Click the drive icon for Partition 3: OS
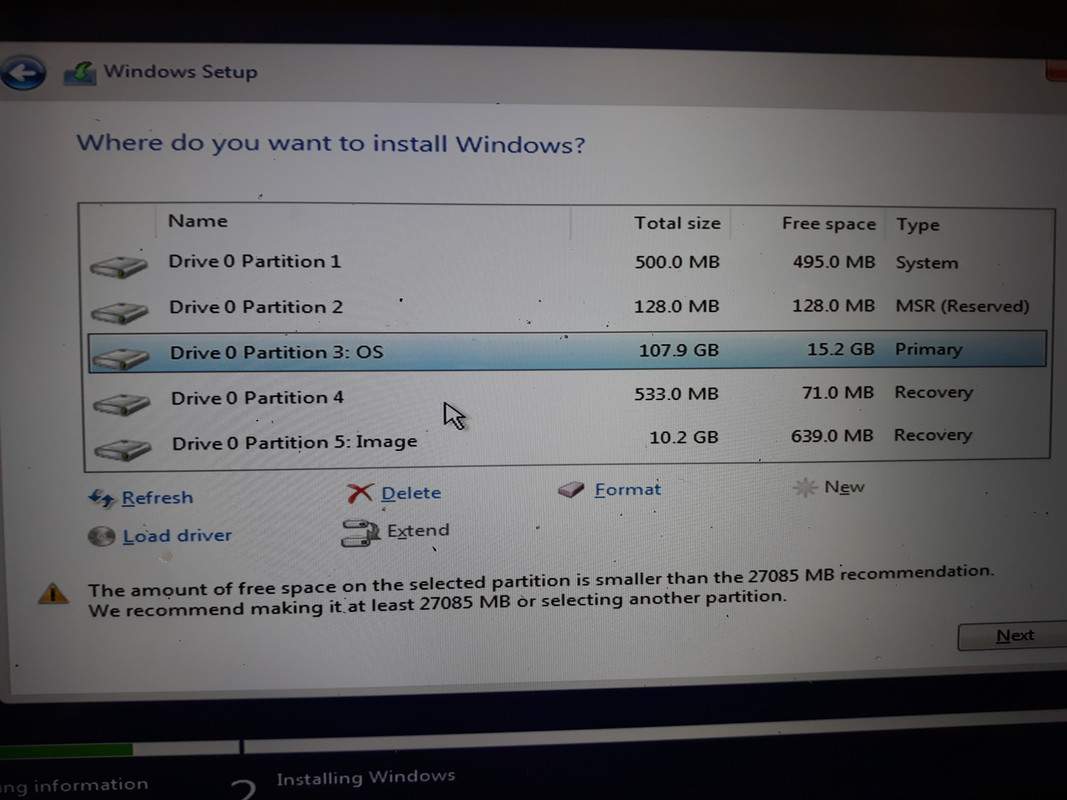 [121, 358]
